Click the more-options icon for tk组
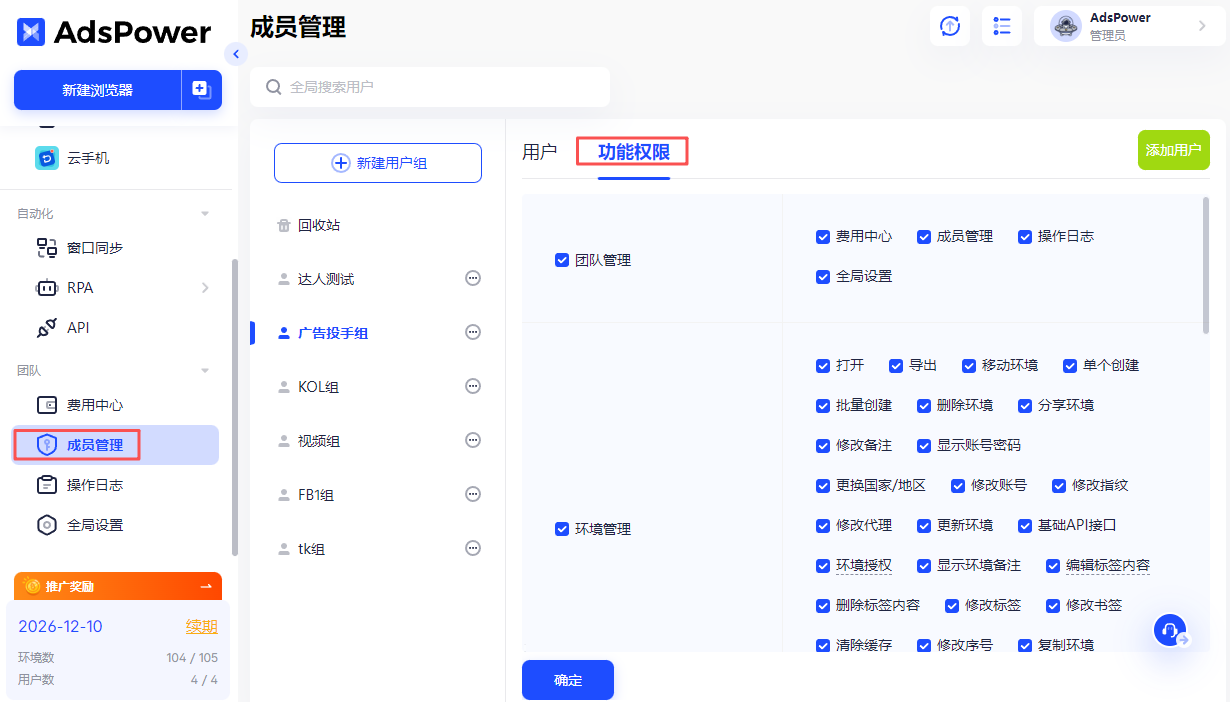The image size is (1230, 702). click(x=473, y=549)
